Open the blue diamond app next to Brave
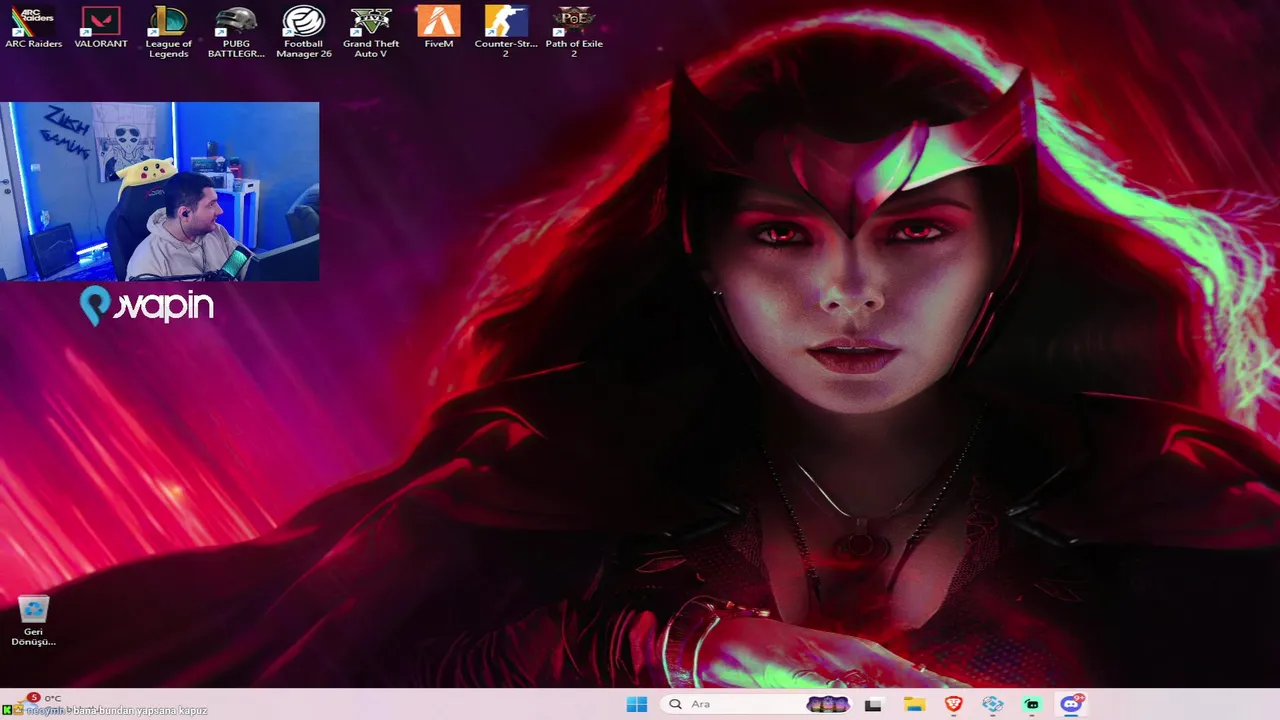Image resolution: width=1280 pixels, height=720 pixels. point(993,704)
